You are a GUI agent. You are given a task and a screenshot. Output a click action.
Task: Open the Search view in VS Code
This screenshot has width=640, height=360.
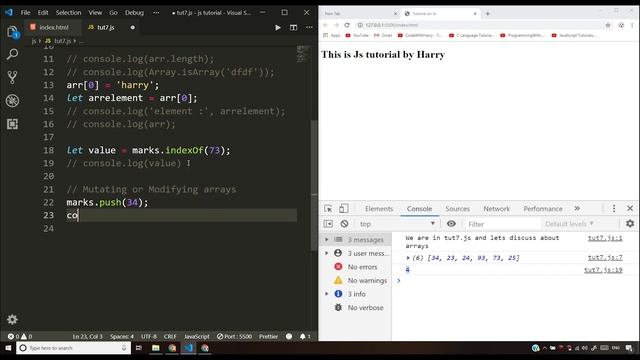click(13, 54)
